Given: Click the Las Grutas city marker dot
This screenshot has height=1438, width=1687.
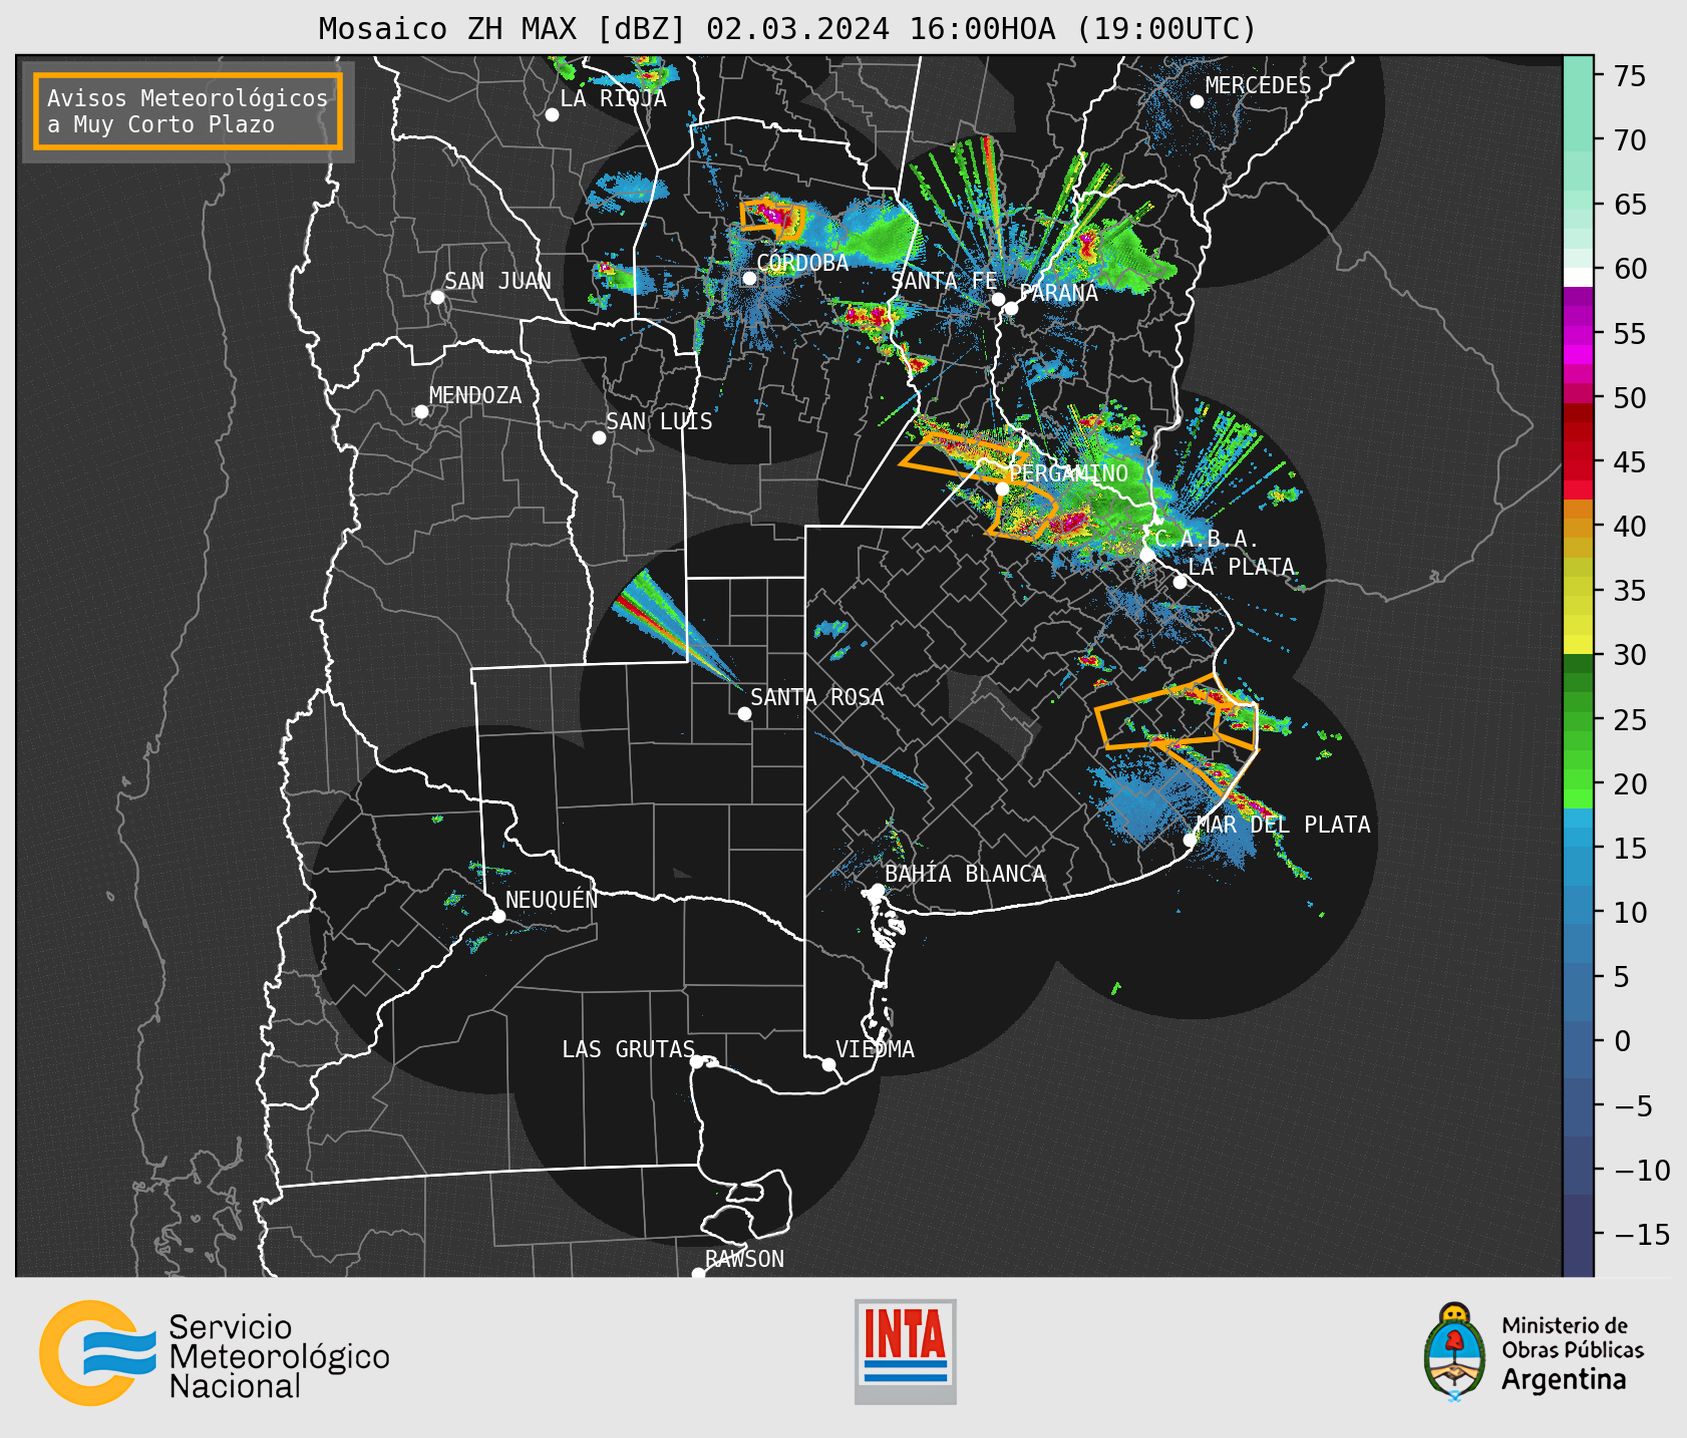Looking at the screenshot, I should click(697, 1062).
